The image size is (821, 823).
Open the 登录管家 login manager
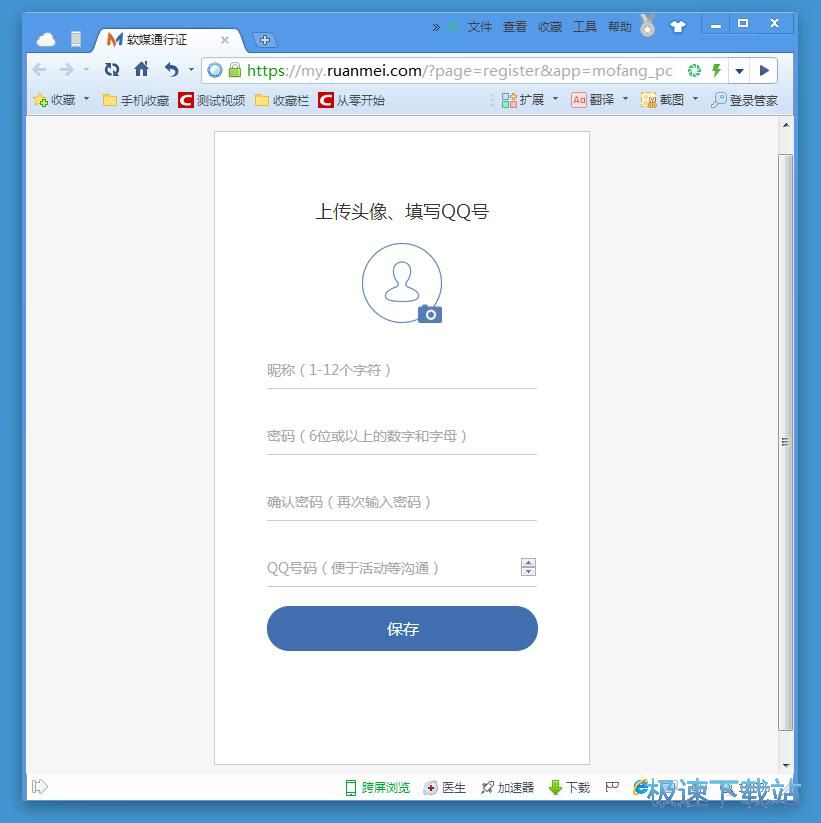coord(744,100)
